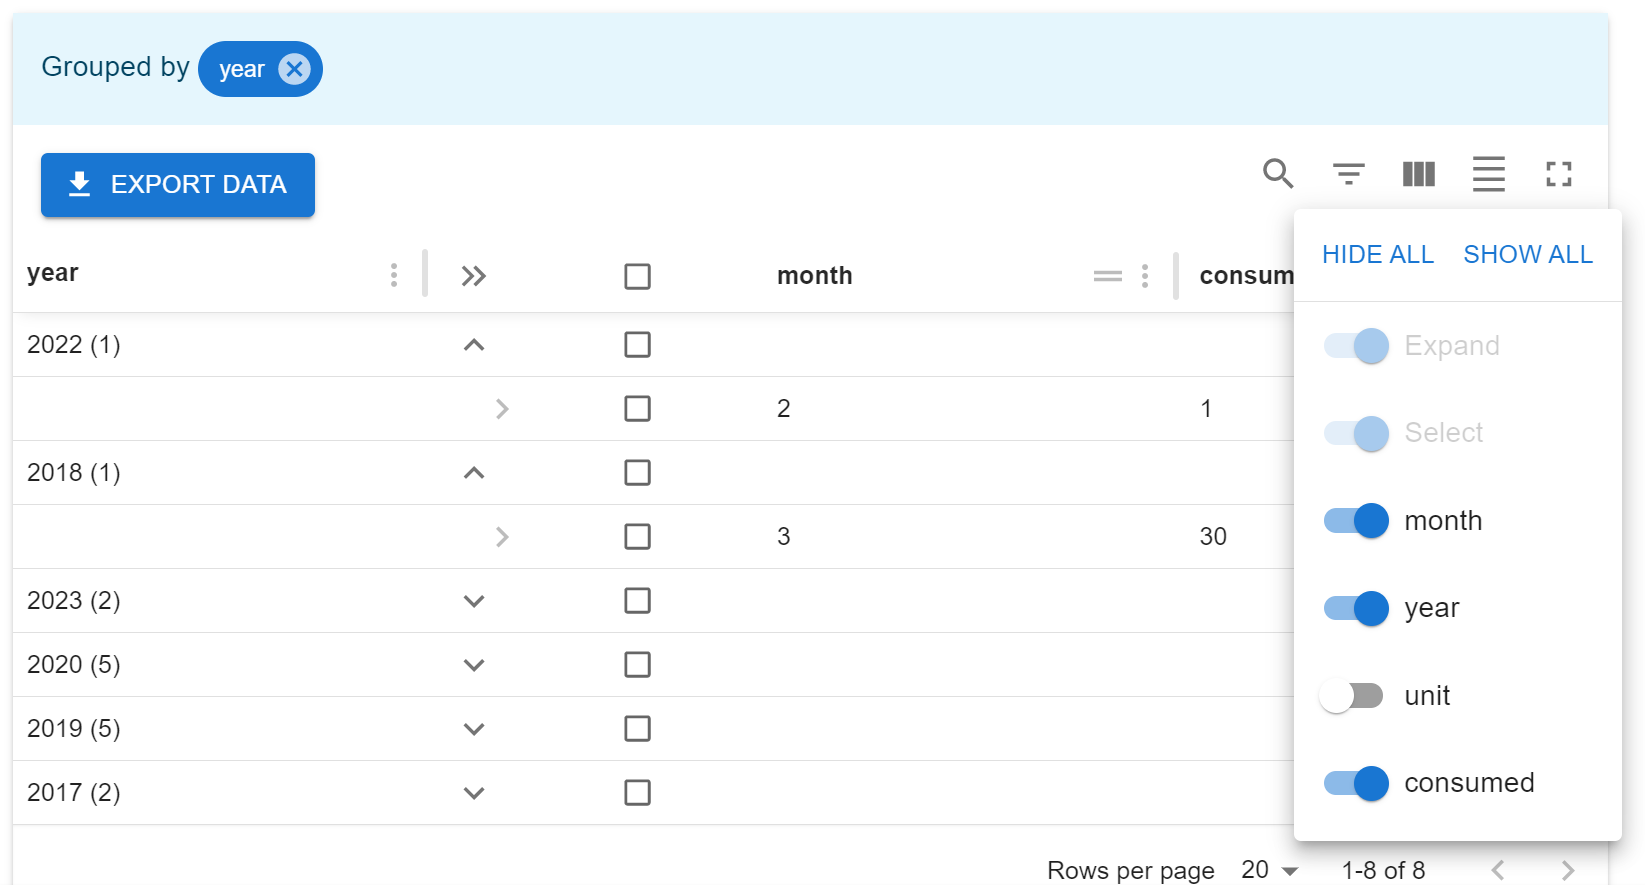
Task: Click Show All columns
Action: click(x=1528, y=255)
